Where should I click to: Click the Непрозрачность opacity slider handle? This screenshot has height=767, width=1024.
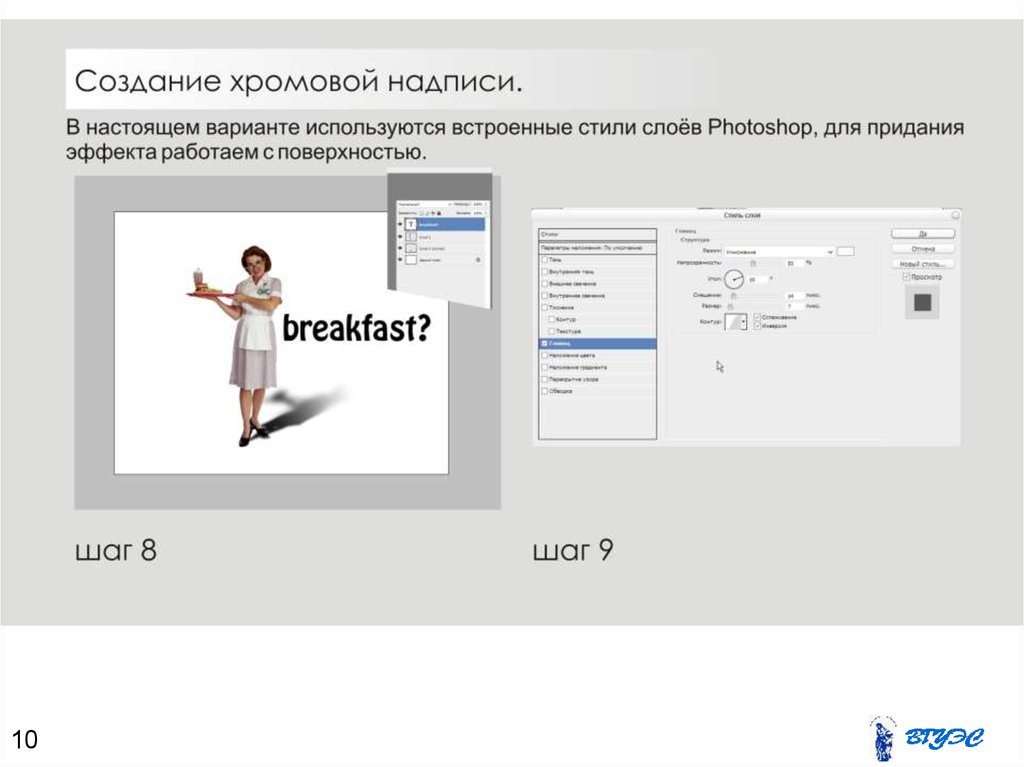(x=753, y=263)
